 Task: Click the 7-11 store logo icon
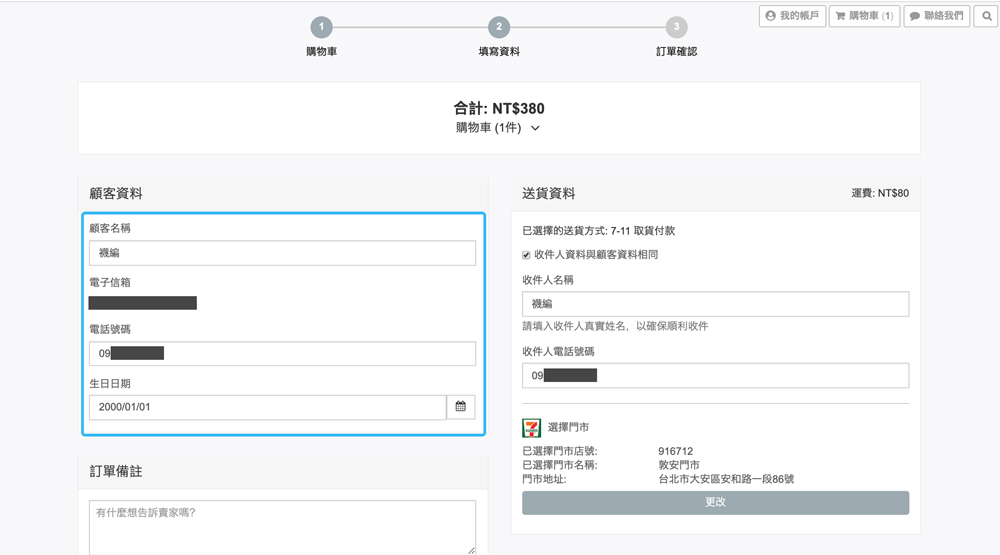tap(531, 427)
